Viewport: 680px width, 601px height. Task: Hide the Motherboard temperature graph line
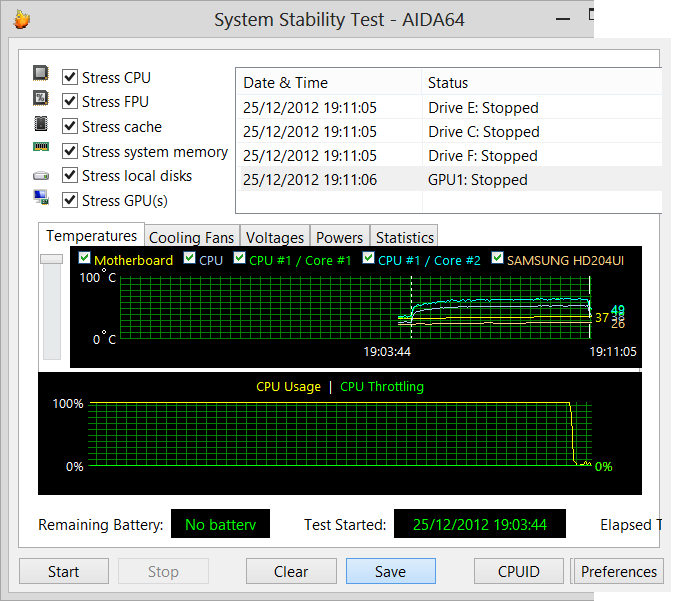85,259
